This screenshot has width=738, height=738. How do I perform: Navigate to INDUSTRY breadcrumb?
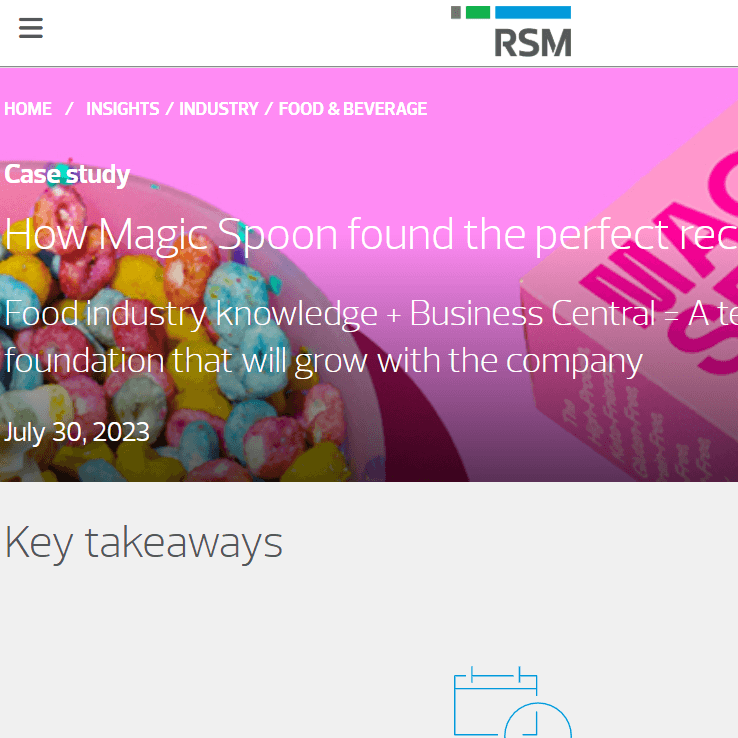click(x=218, y=109)
